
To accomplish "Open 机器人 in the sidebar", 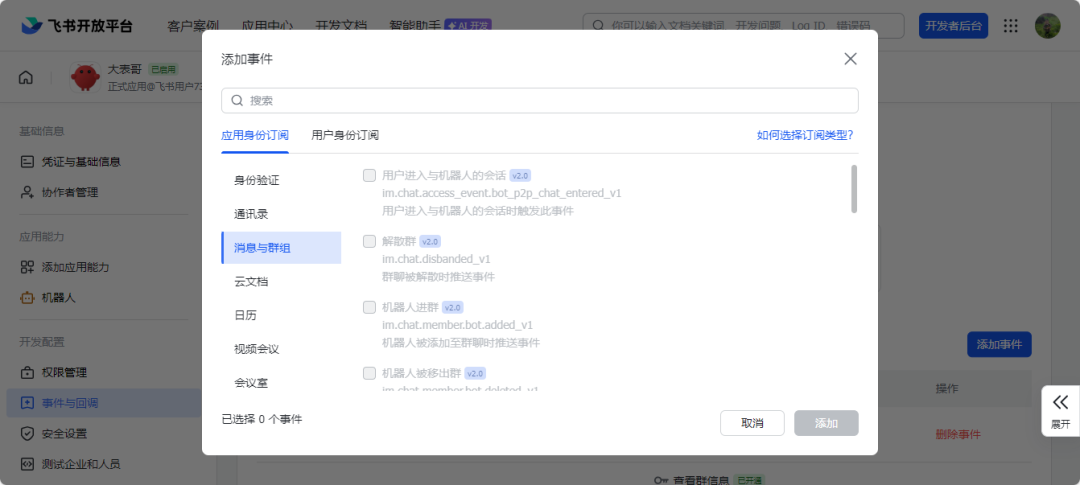I will point(59,298).
